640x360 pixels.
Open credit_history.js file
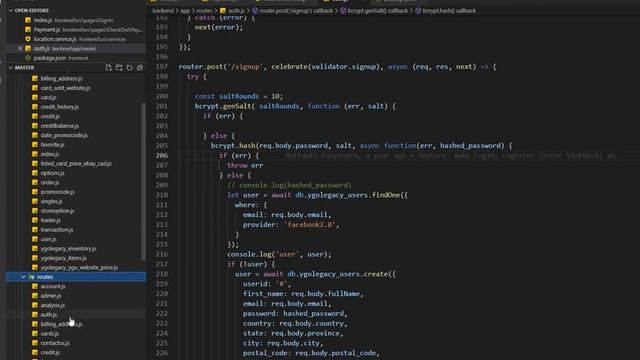point(60,107)
